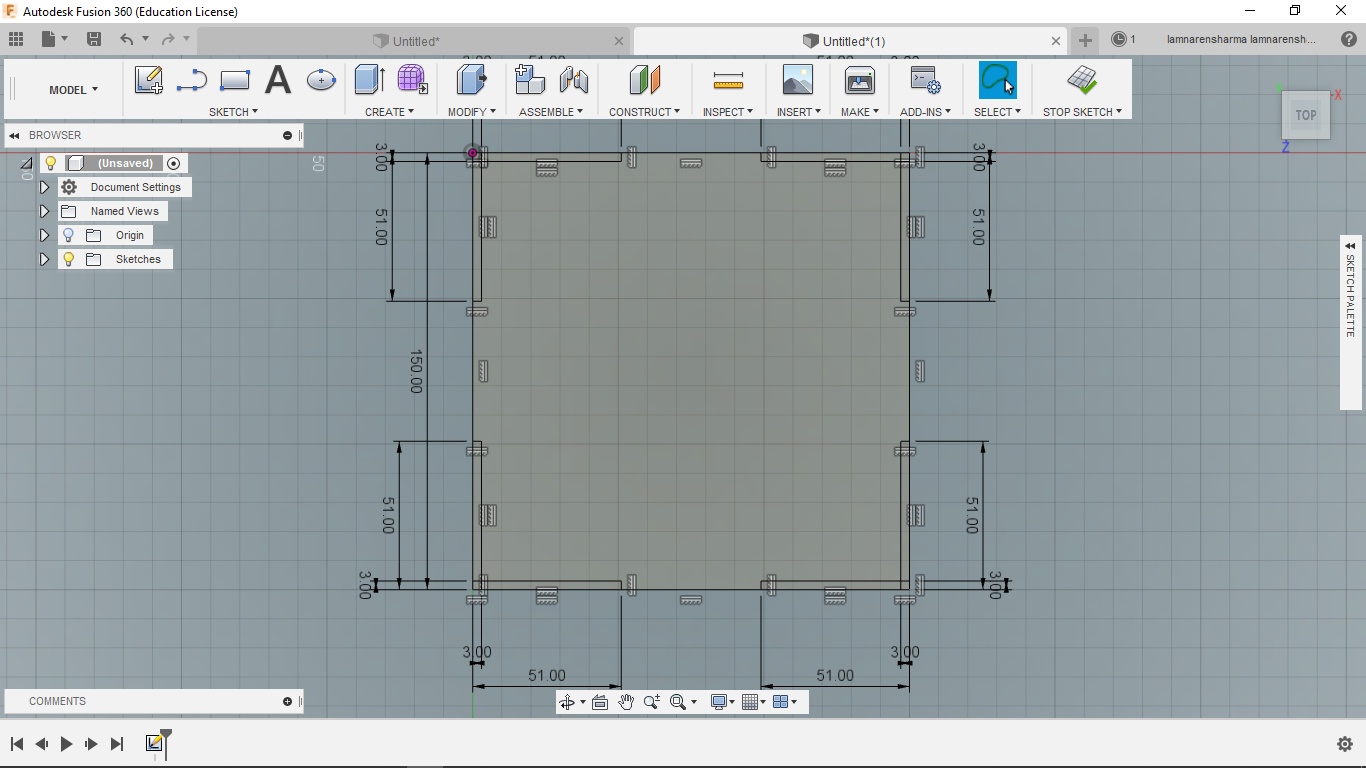Click the Press Pull modify icon
The height and width of the screenshot is (768, 1366).
471,80
